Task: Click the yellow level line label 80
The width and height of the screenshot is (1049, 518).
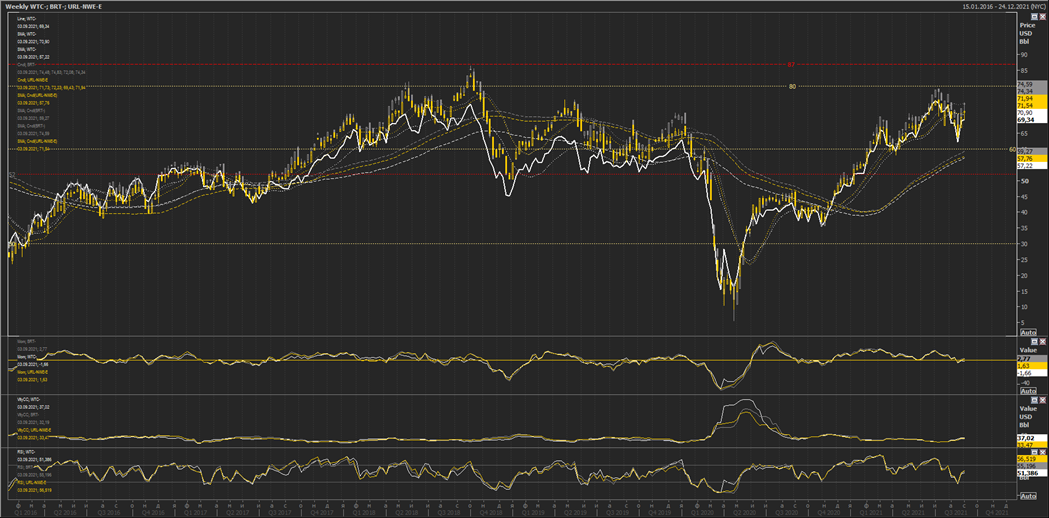Action: [793, 86]
